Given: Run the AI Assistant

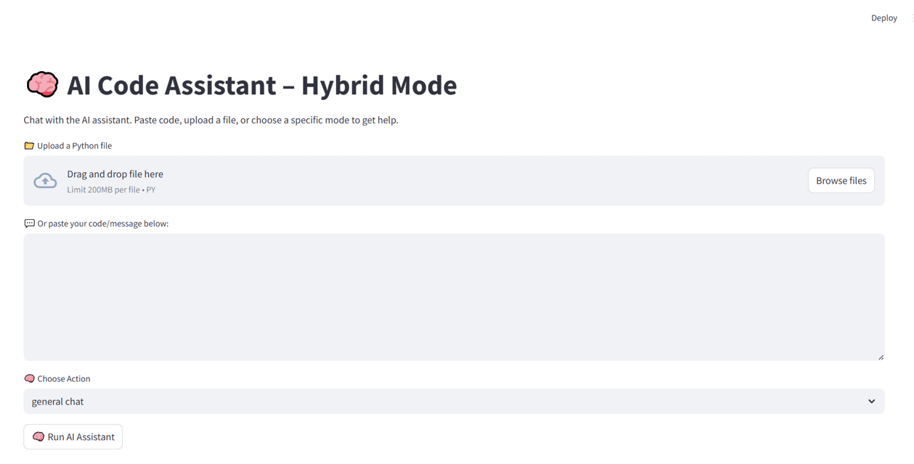Looking at the screenshot, I should coord(73,437).
